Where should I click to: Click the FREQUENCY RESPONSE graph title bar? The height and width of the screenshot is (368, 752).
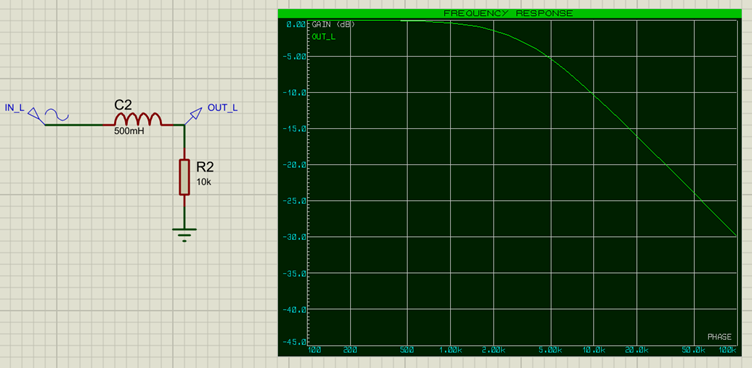click(x=508, y=13)
